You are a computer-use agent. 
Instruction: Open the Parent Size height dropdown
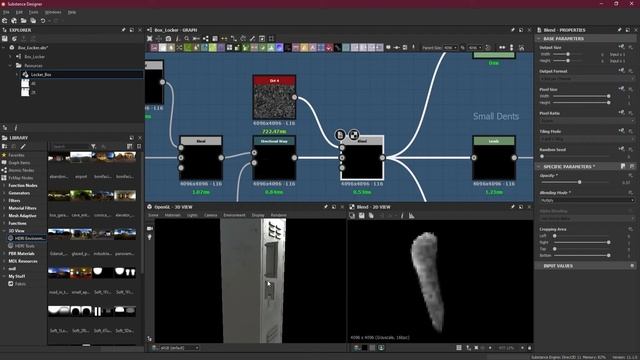click(475, 48)
